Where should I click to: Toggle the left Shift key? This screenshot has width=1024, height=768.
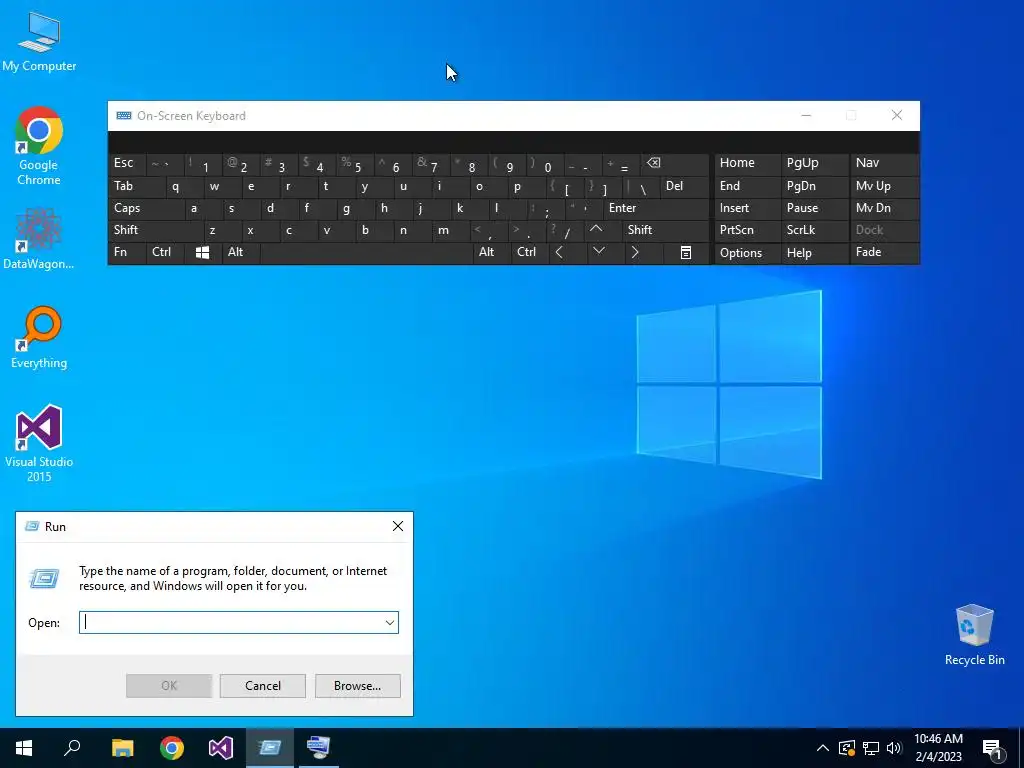(x=155, y=230)
